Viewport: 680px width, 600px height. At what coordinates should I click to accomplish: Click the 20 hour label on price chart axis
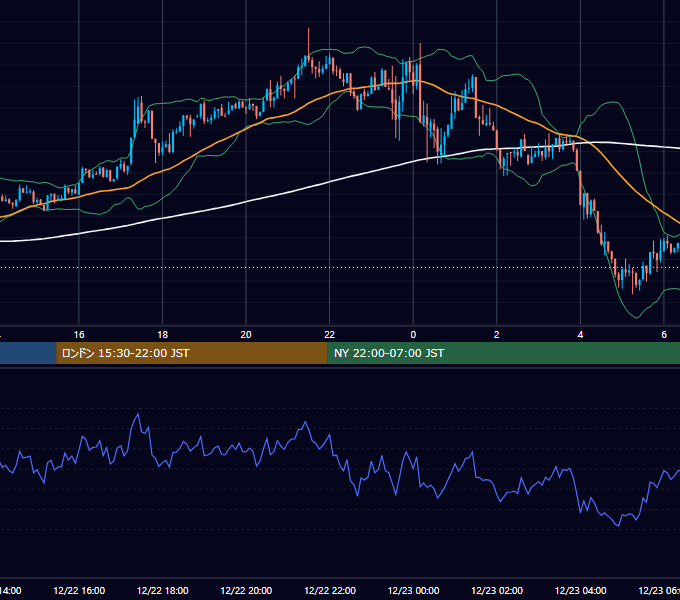tap(246, 335)
